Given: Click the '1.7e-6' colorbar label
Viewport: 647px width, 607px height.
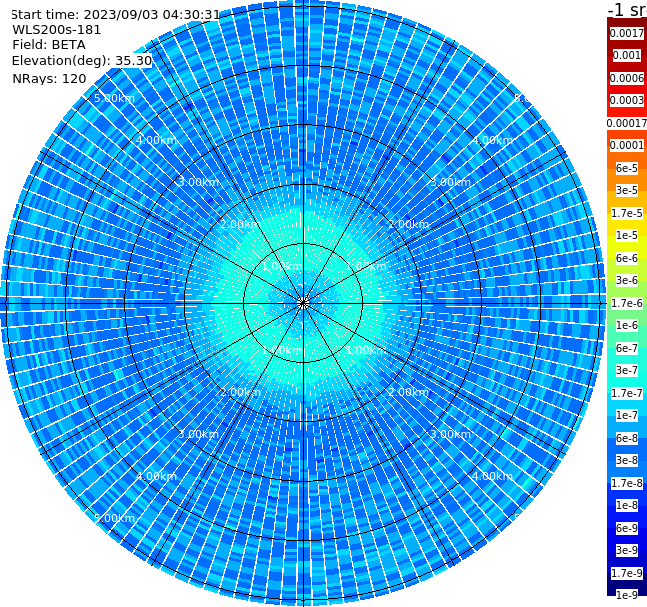Looking at the screenshot, I should [627, 303].
